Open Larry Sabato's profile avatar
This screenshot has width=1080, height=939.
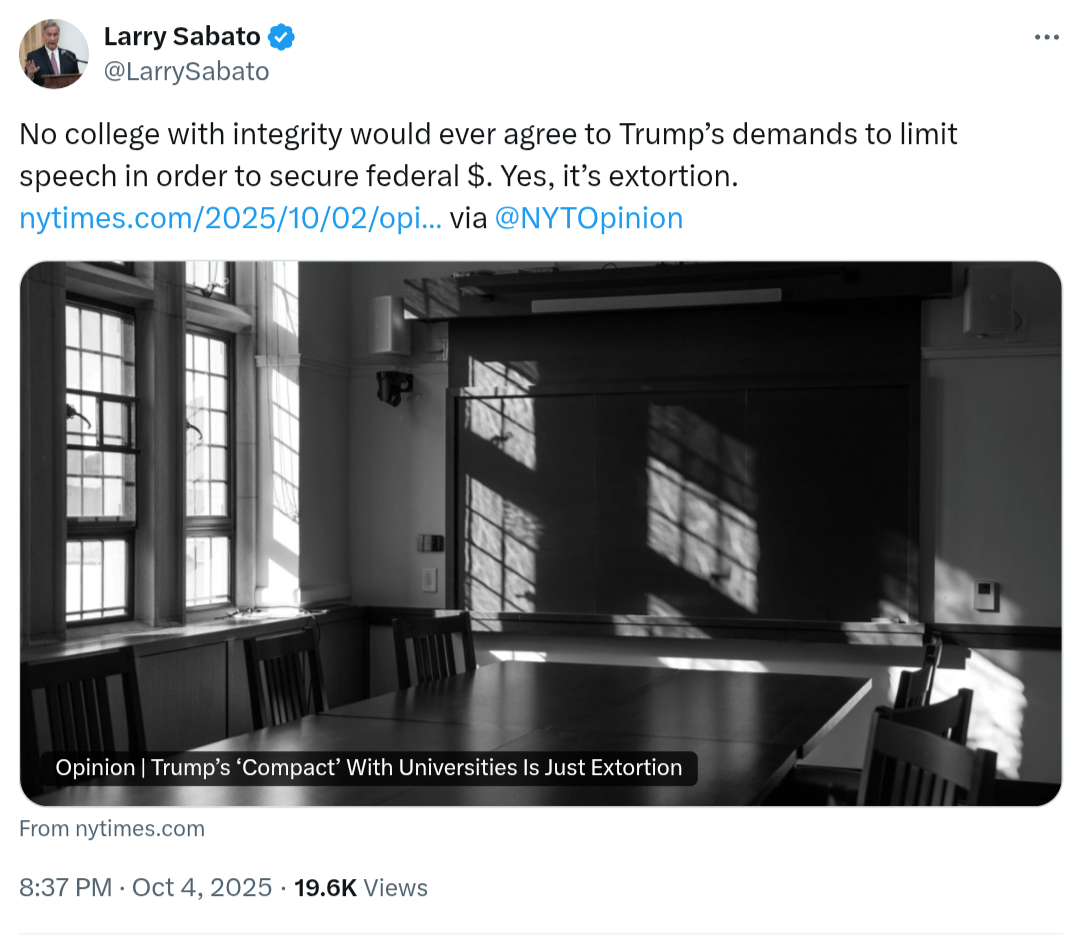[x=54, y=54]
